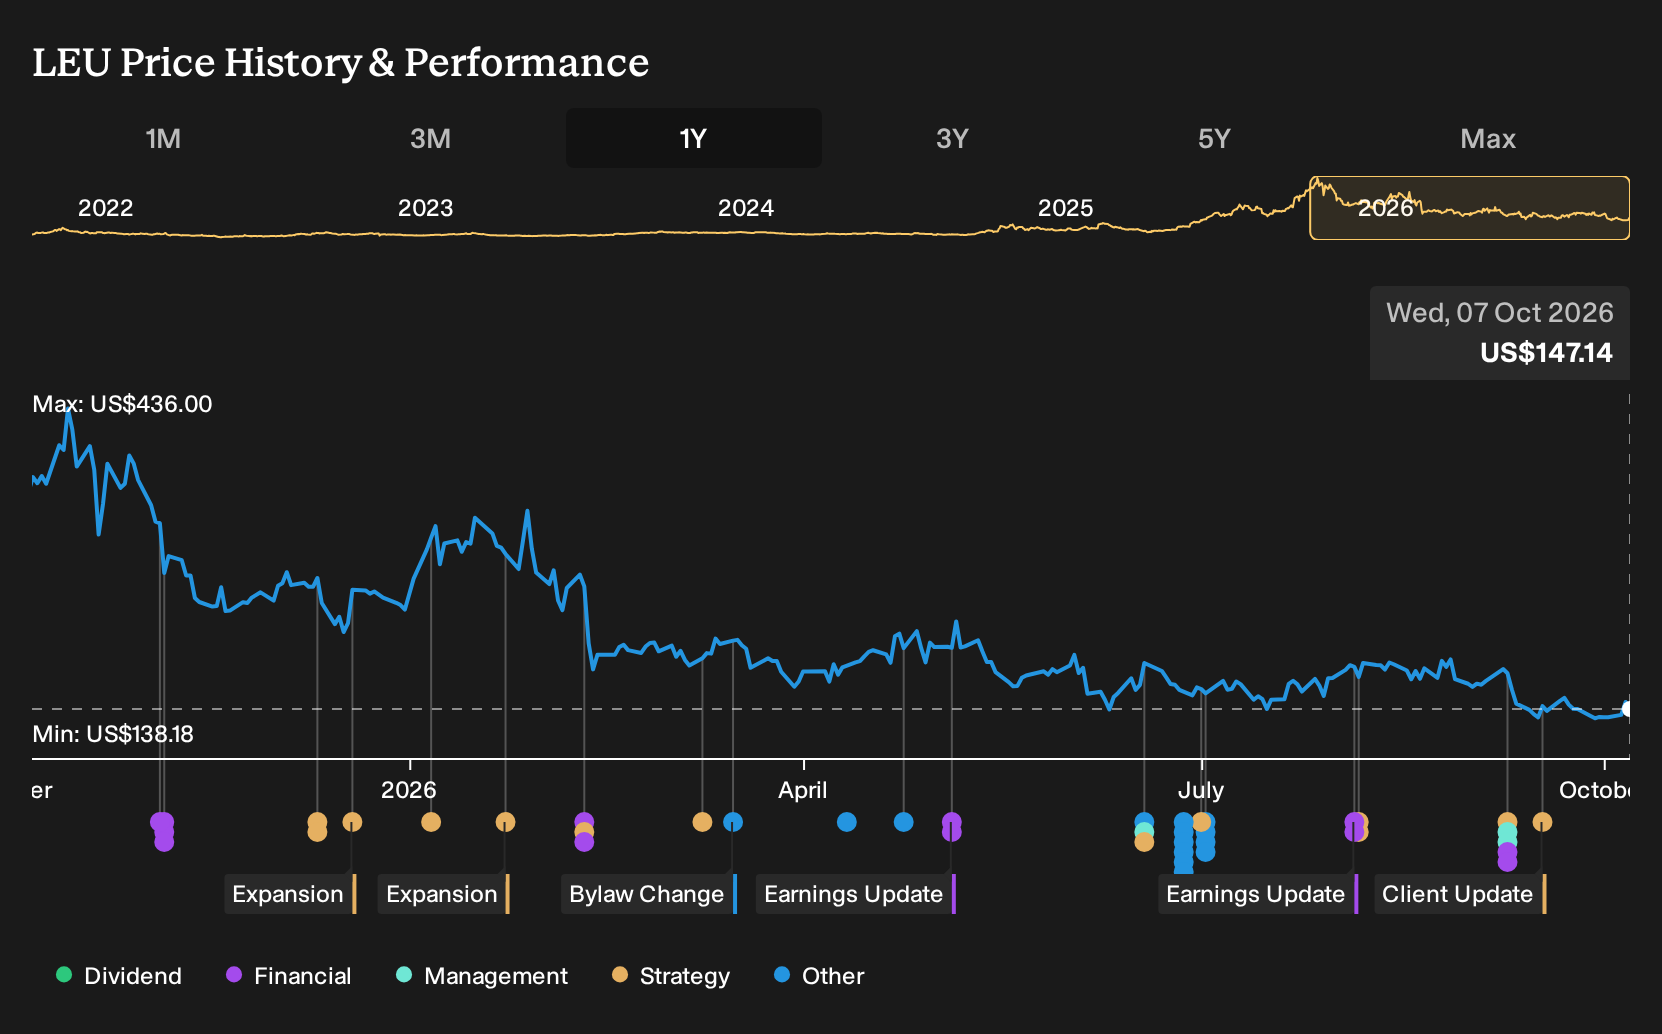Select orange Strategy dot linked to Client Update tag
Viewport: 1662px width, 1034px height.
click(1542, 822)
